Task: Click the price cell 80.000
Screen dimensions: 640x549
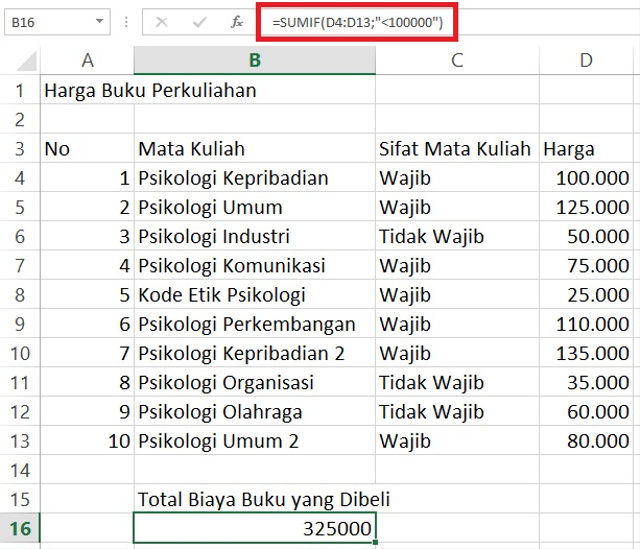Action: (586, 441)
